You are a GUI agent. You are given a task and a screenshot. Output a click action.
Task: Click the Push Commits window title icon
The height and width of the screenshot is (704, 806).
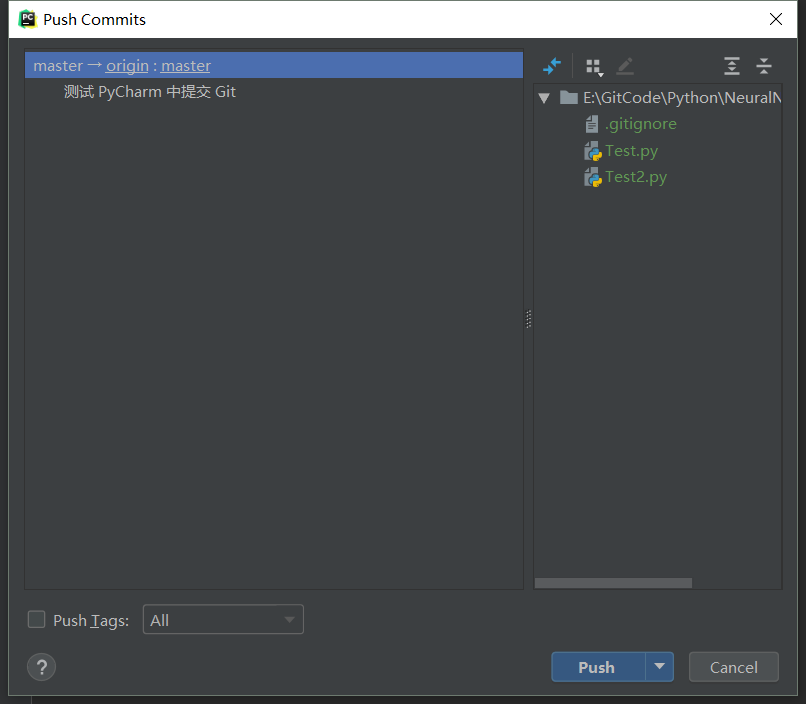click(x=27, y=19)
